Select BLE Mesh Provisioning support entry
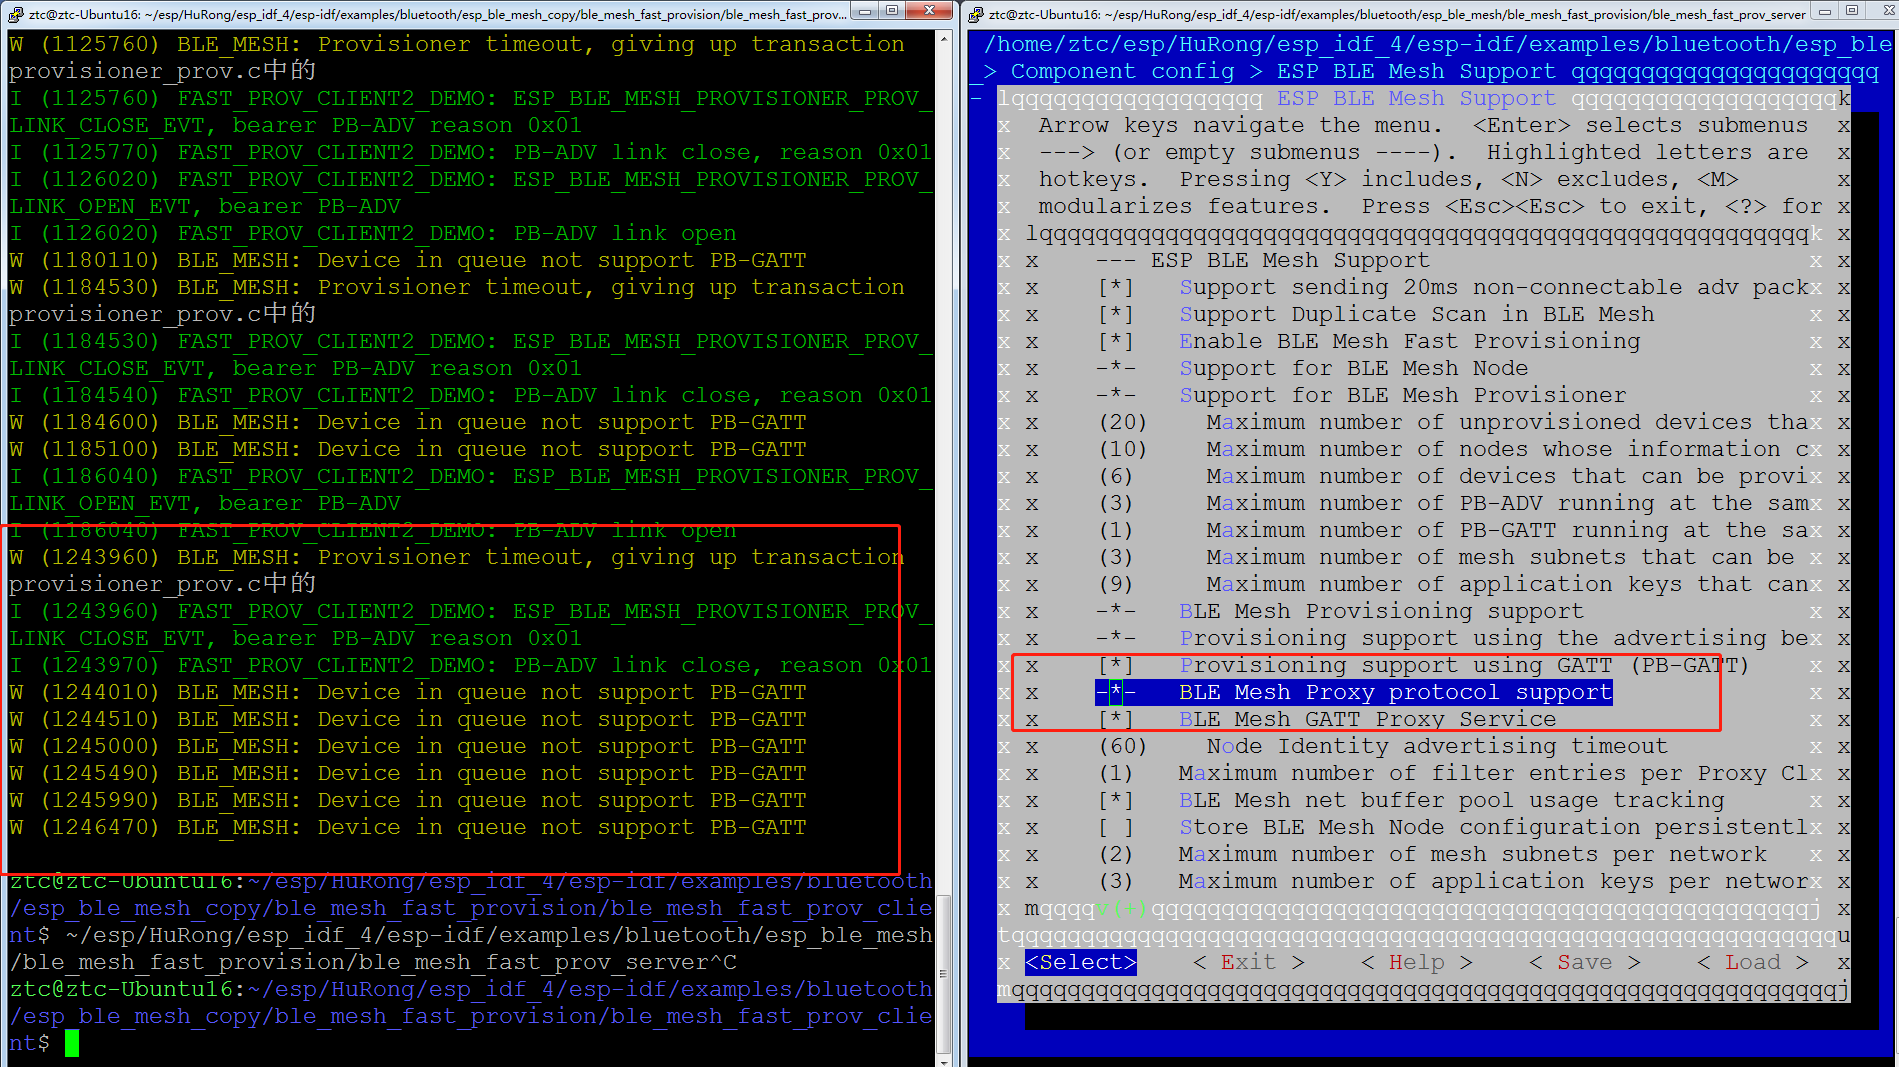 pos(1341,611)
